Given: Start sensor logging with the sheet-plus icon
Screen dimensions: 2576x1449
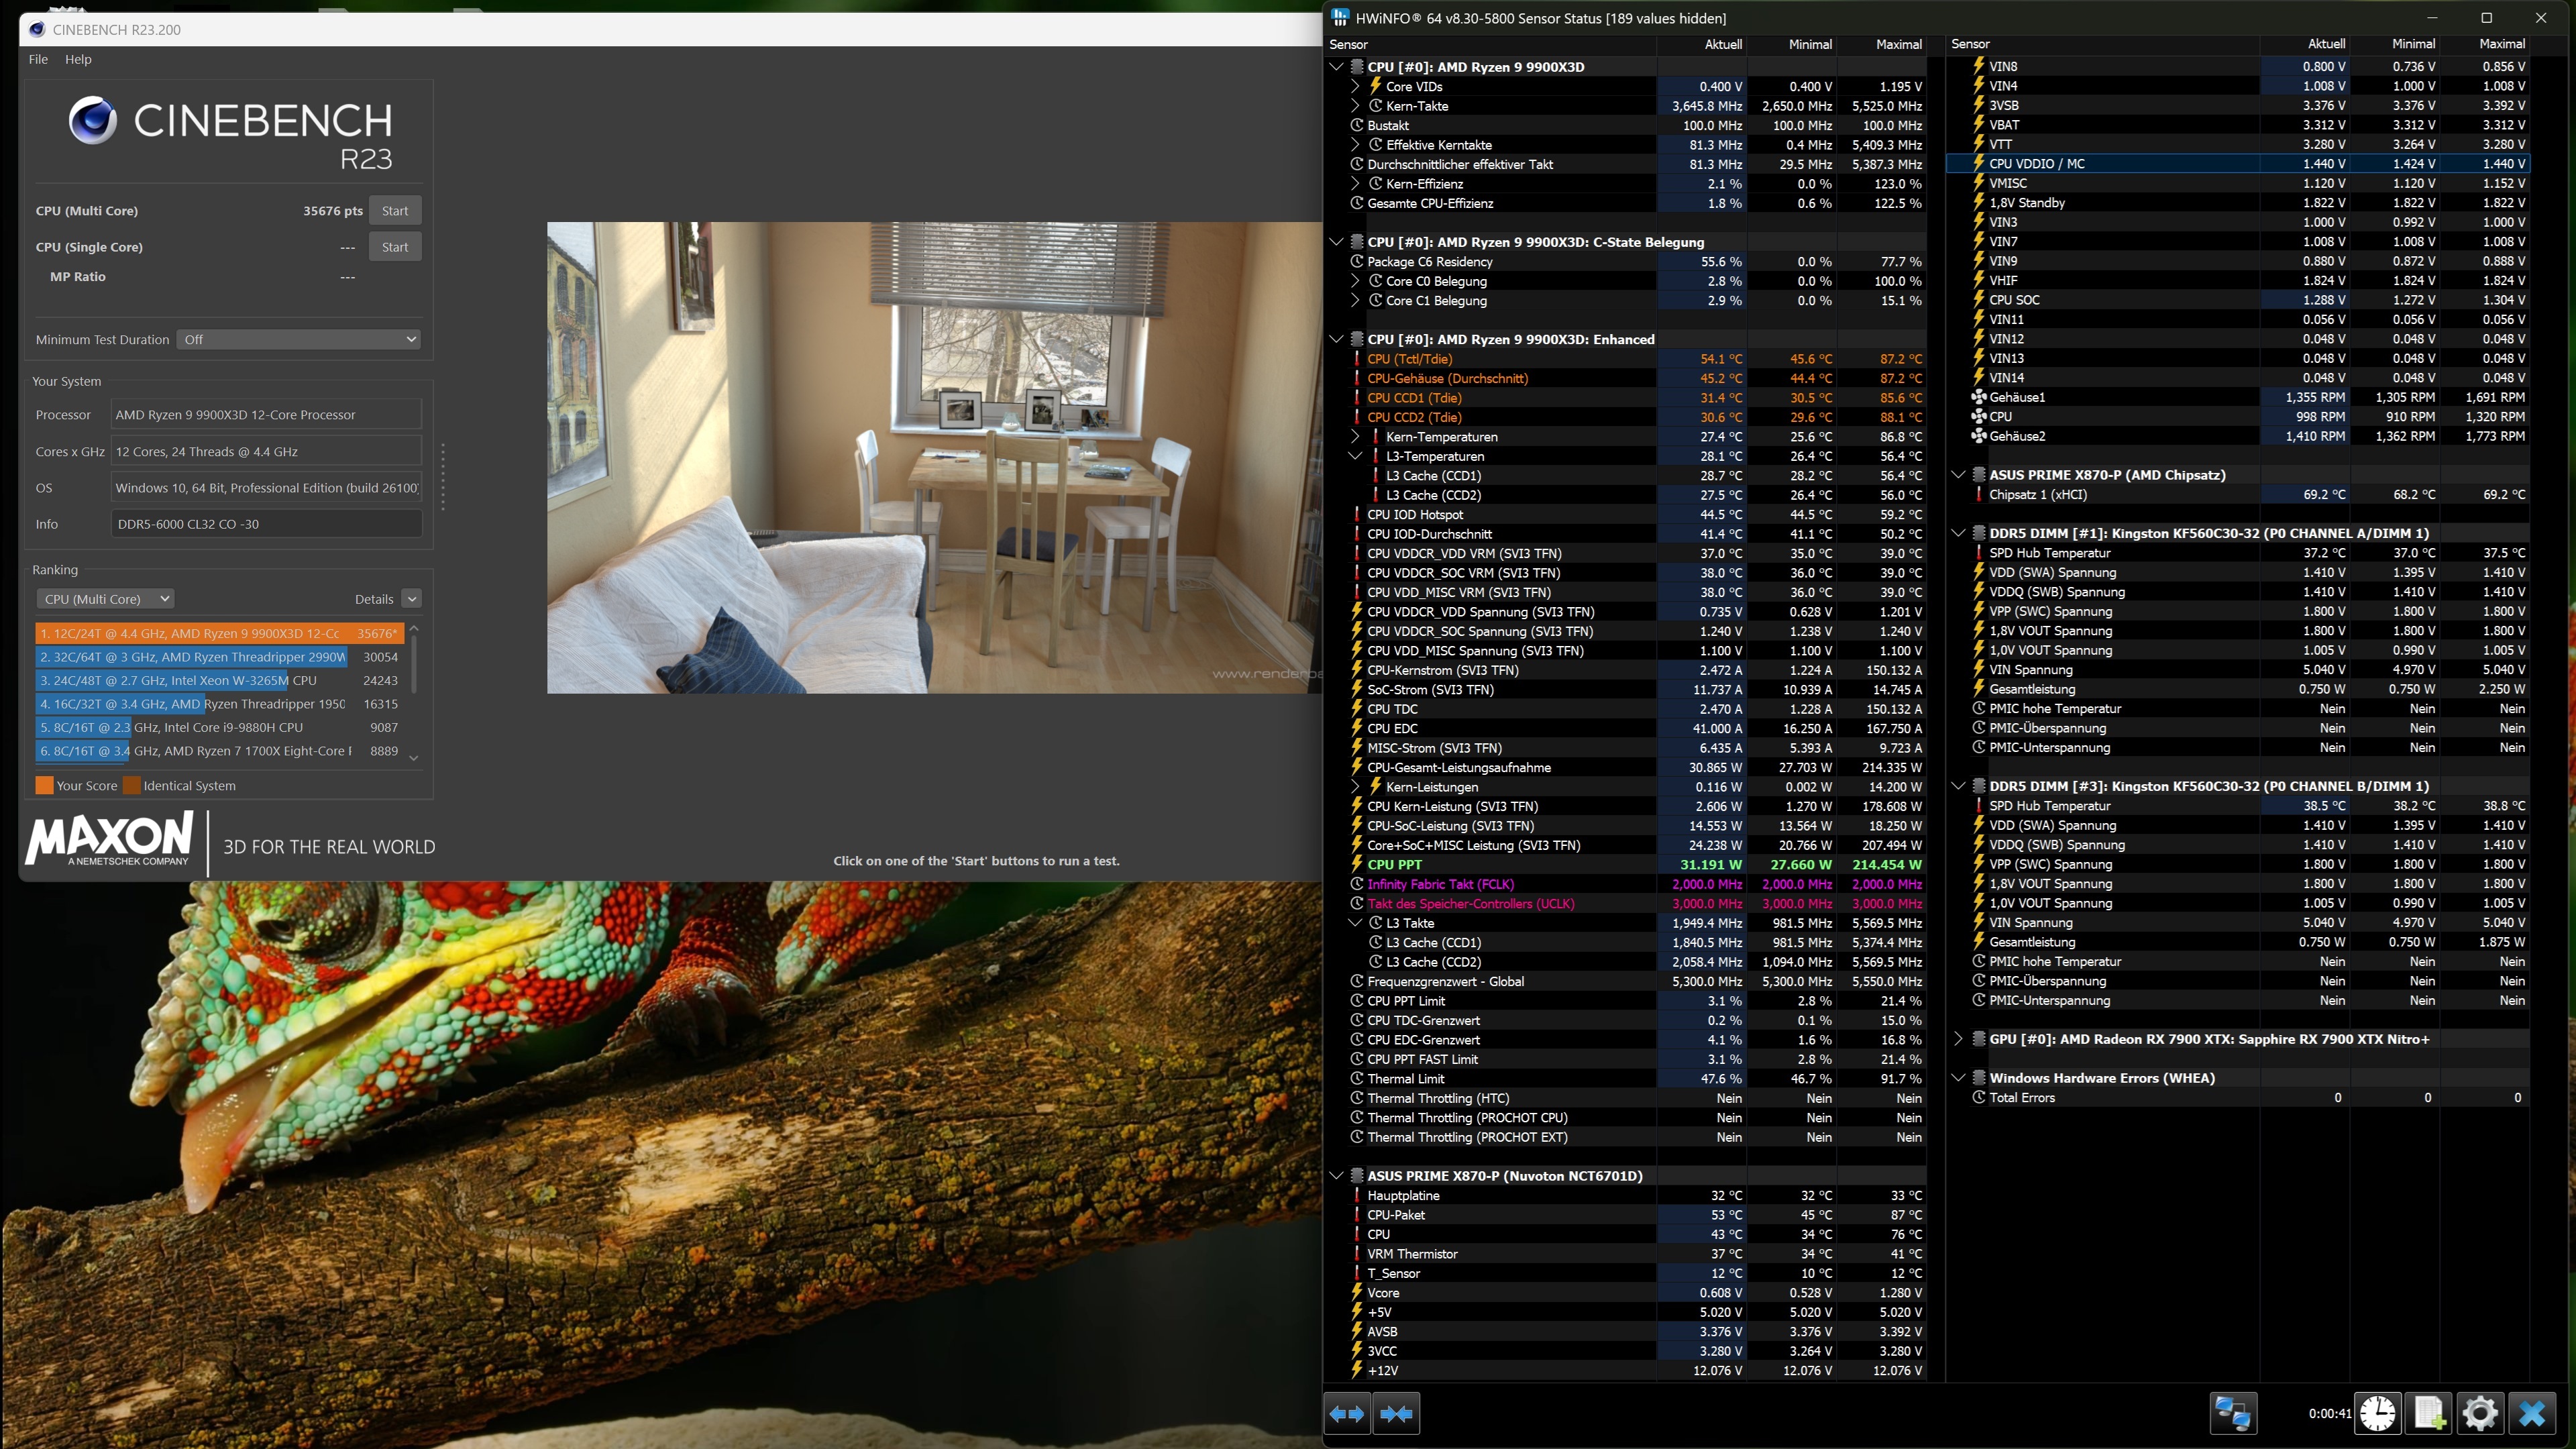Looking at the screenshot, I should click(x=2429, y=1413).
